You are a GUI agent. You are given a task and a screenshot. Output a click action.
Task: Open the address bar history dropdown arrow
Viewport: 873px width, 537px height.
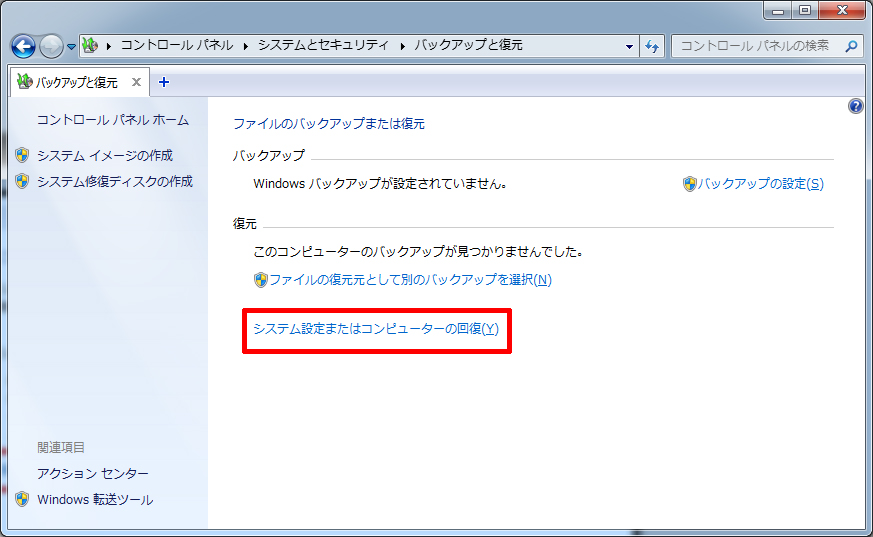coord(629,46)
